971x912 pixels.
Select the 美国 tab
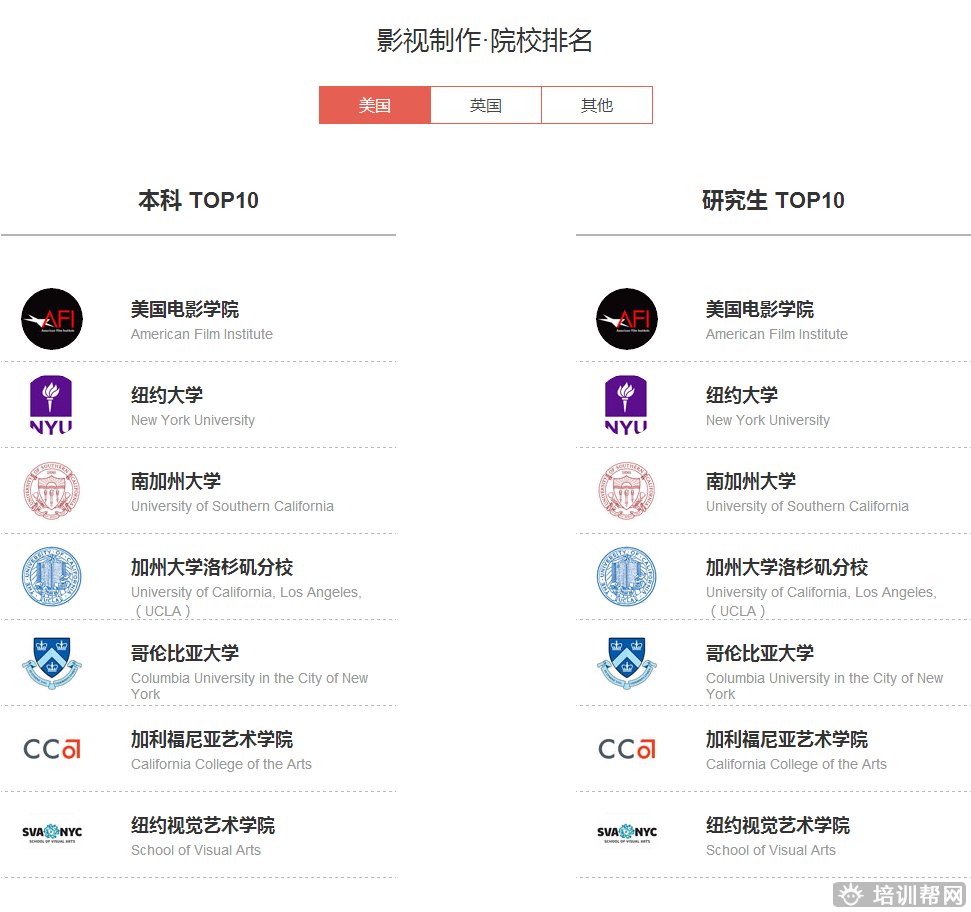[375, 105]
